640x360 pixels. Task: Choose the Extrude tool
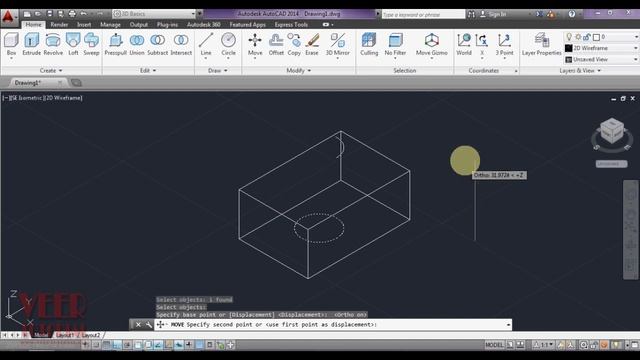point(31,44)
